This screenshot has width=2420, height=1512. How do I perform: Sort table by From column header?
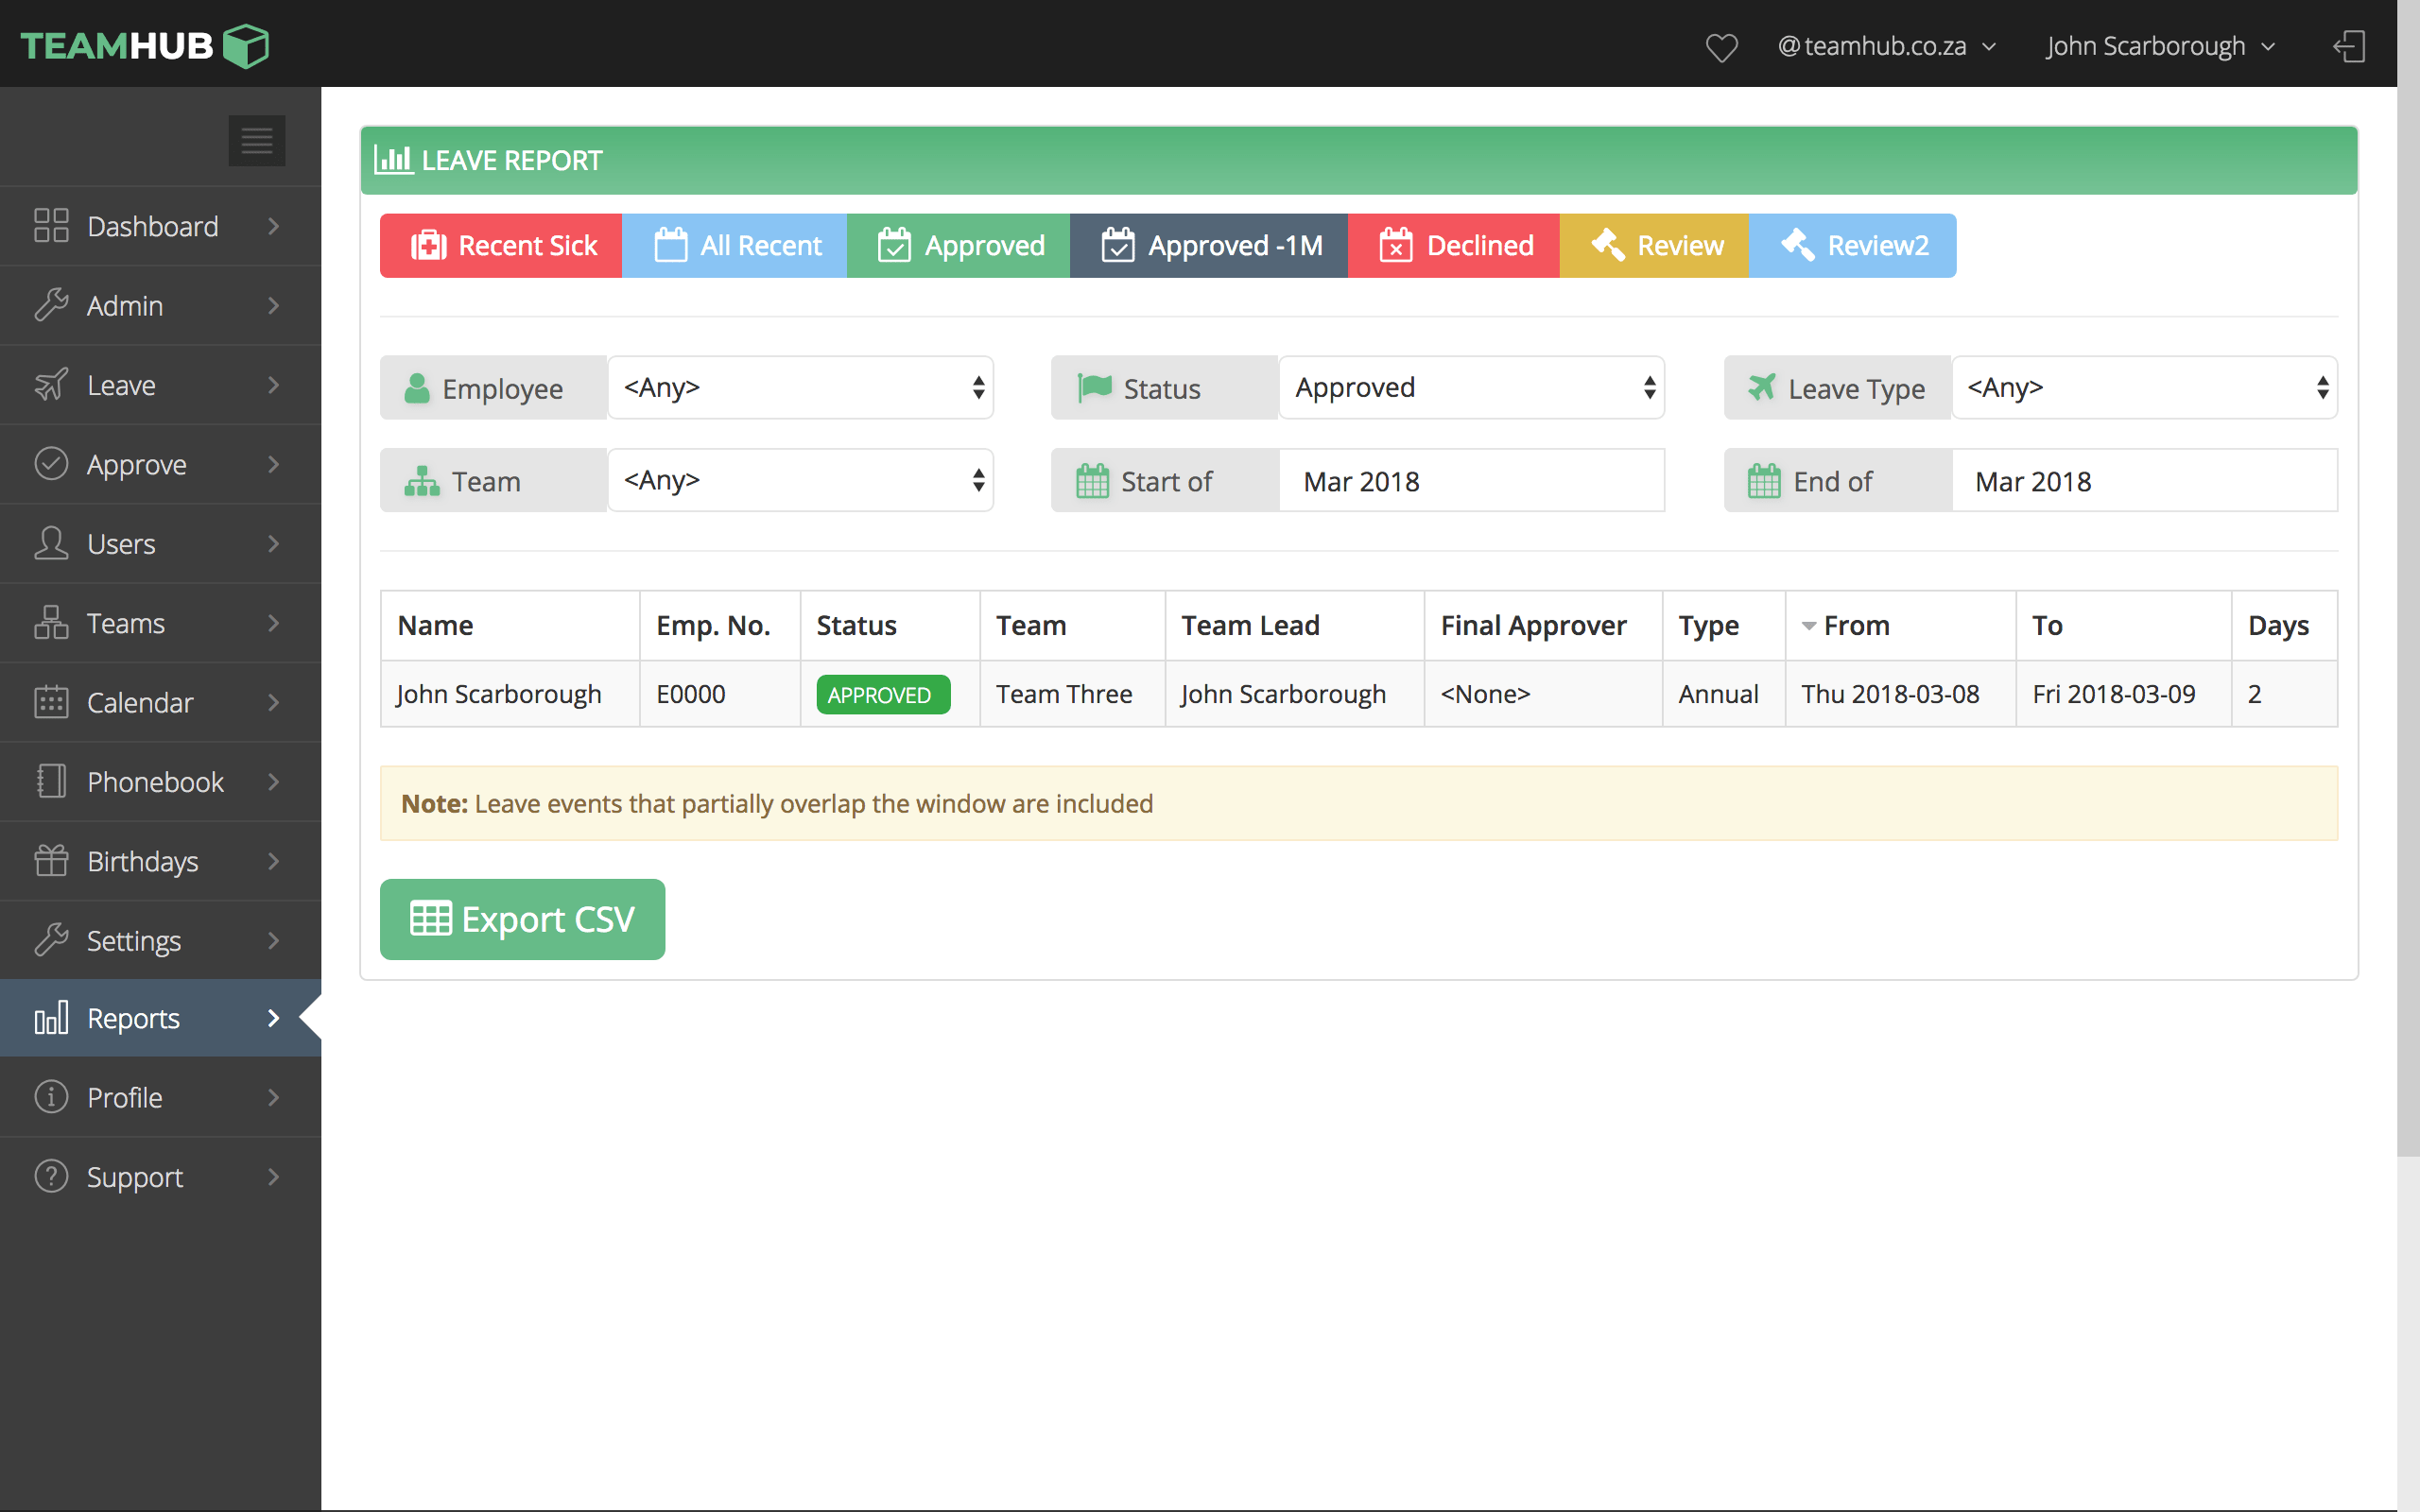(1856, 626)
